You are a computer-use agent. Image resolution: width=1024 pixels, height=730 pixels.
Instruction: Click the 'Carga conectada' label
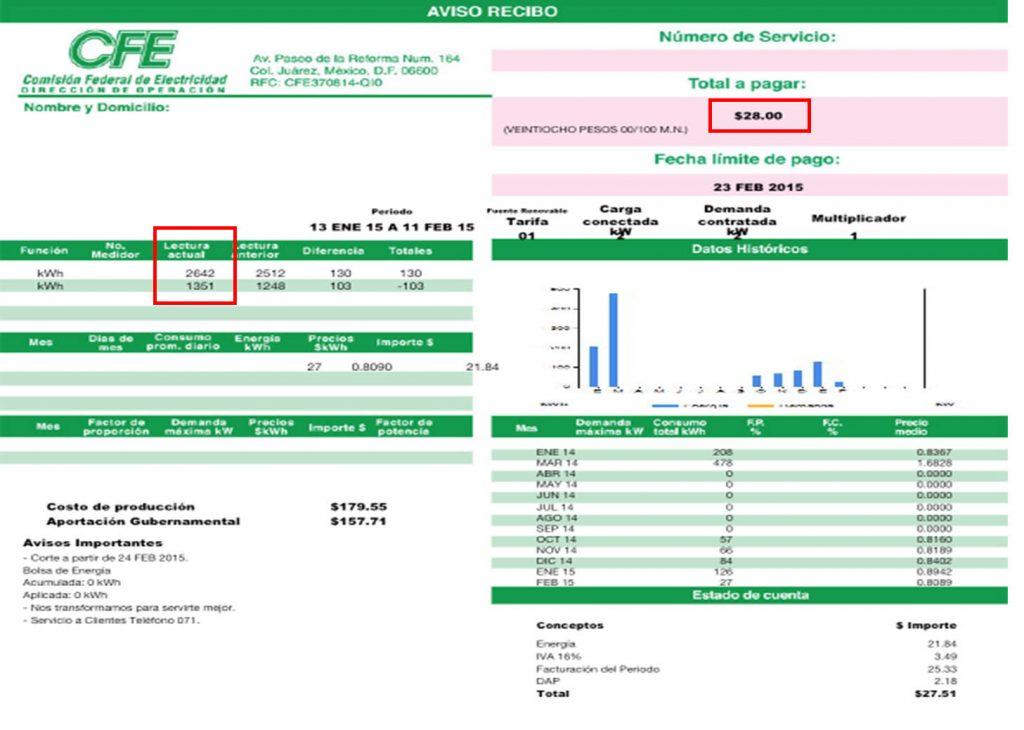(620, 215)
